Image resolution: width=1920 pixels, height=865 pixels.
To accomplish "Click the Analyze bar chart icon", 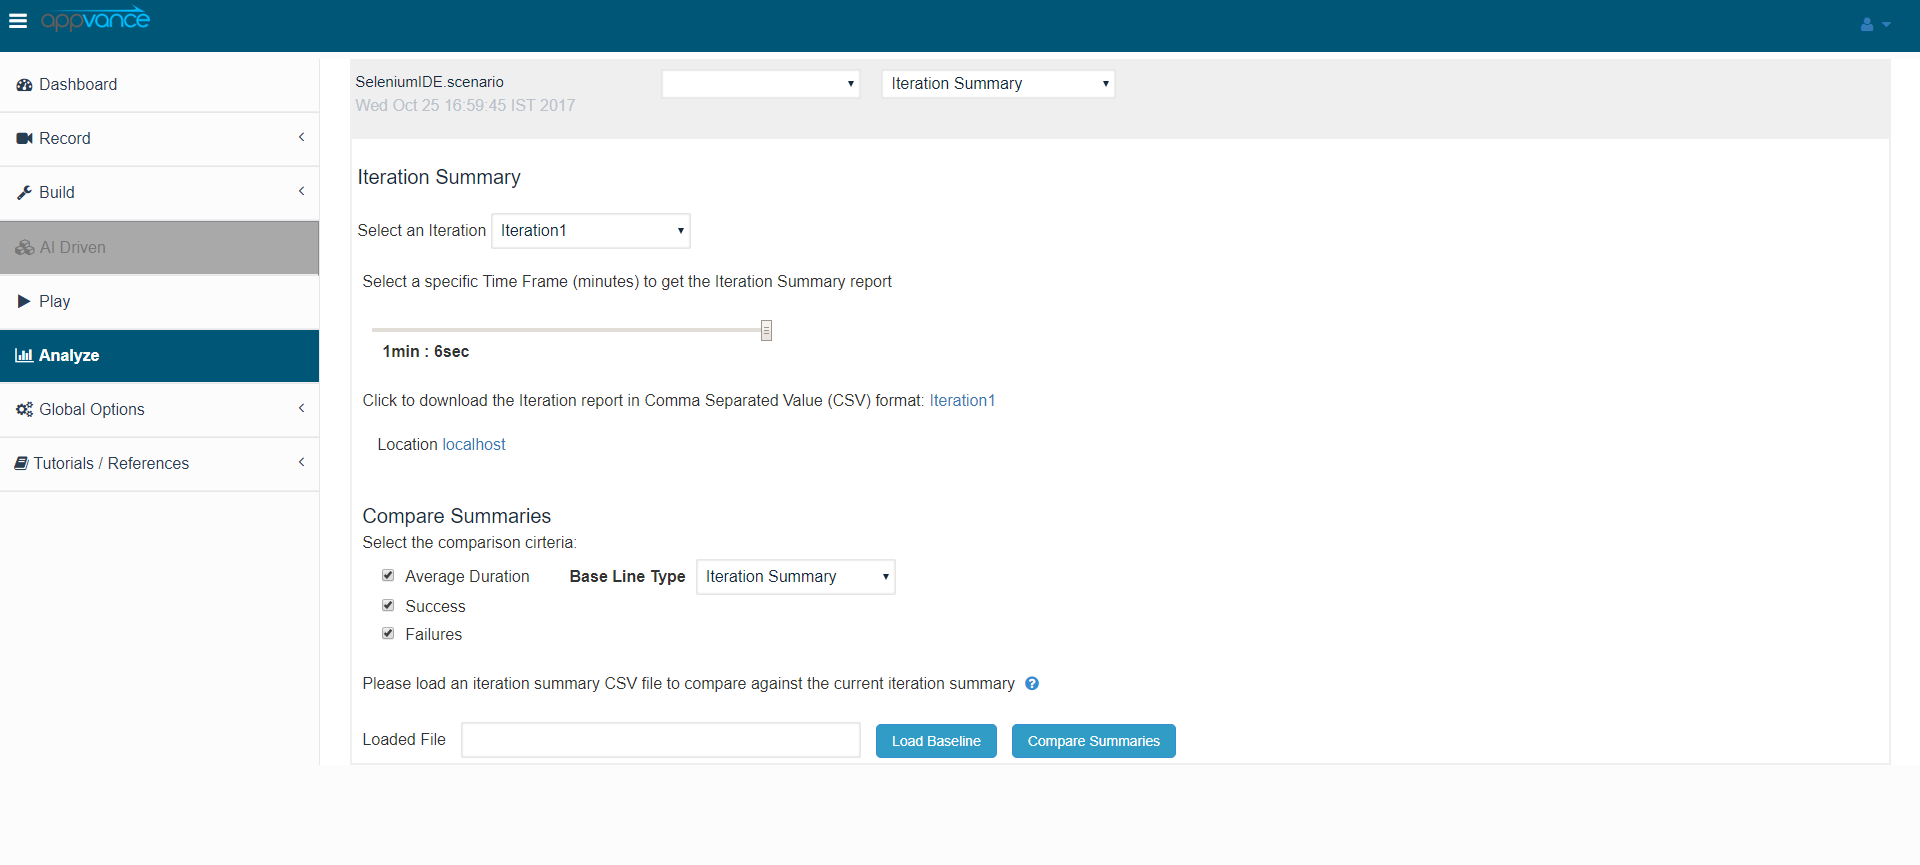I will point(24,355).
